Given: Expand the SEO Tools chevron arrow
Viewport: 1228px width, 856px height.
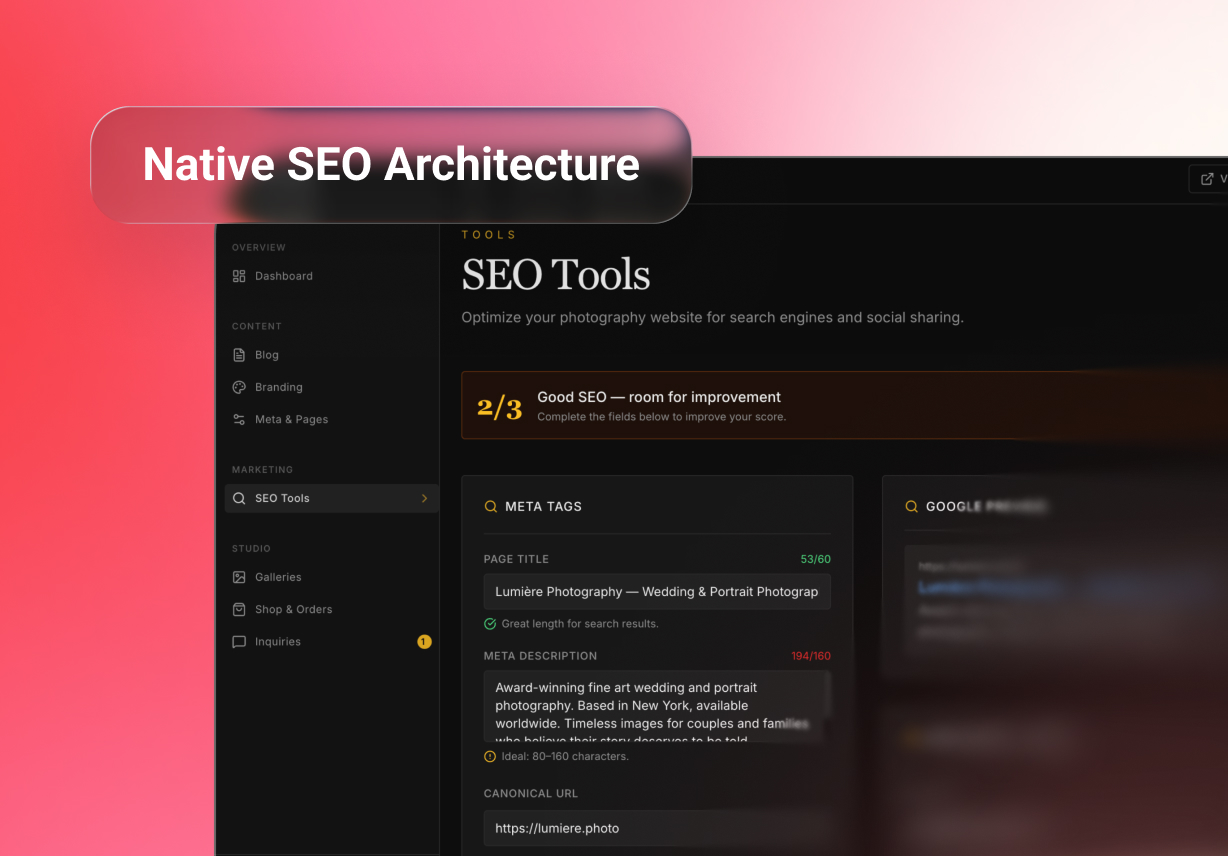Looking at the screenshot, I should click(424, 498).
